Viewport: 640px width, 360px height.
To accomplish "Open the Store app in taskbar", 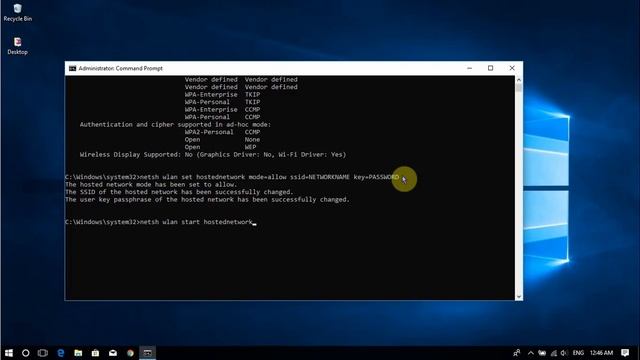I will point(95,353).
